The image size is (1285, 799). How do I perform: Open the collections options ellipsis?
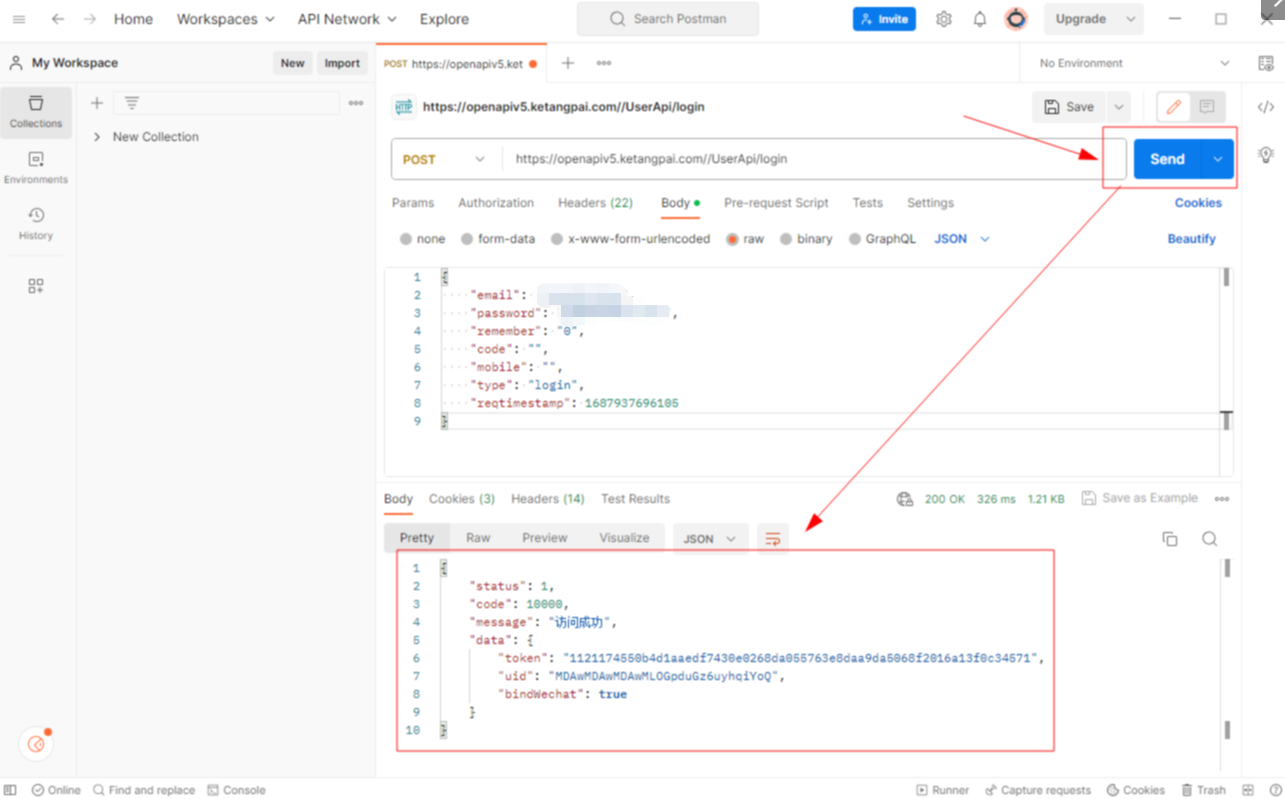pos(356,103)
